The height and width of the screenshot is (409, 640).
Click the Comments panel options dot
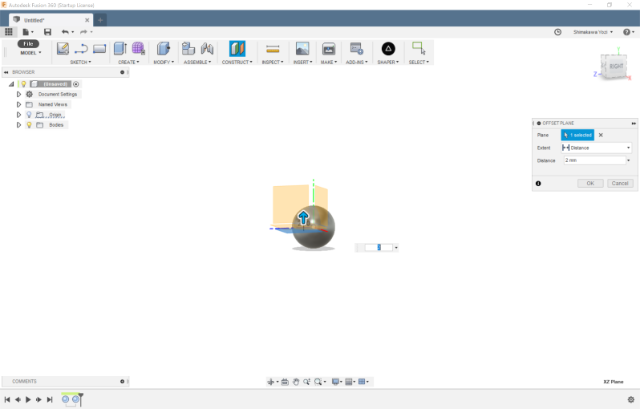[122, 381]
